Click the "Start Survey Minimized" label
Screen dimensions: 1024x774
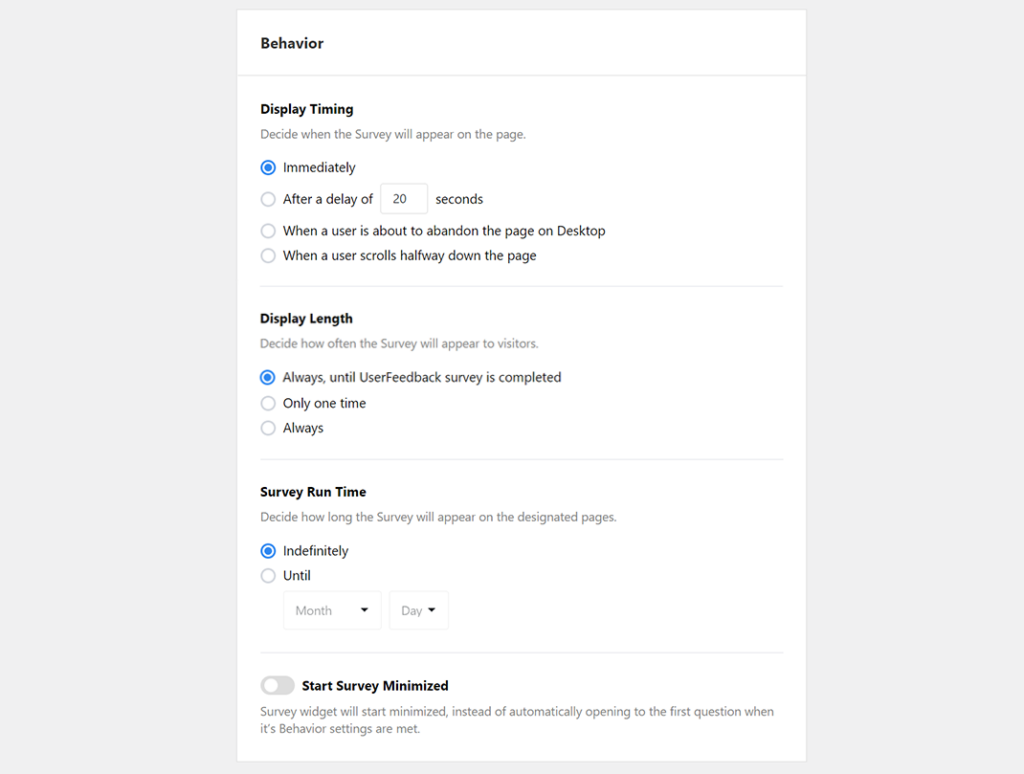pos(375,685)
